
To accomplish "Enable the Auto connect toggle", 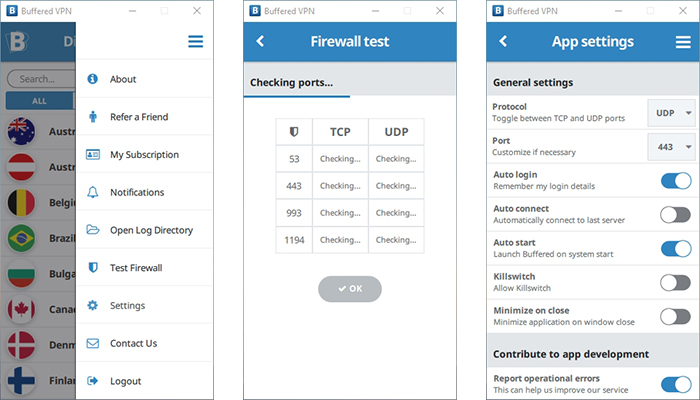I will click(676, 215).
